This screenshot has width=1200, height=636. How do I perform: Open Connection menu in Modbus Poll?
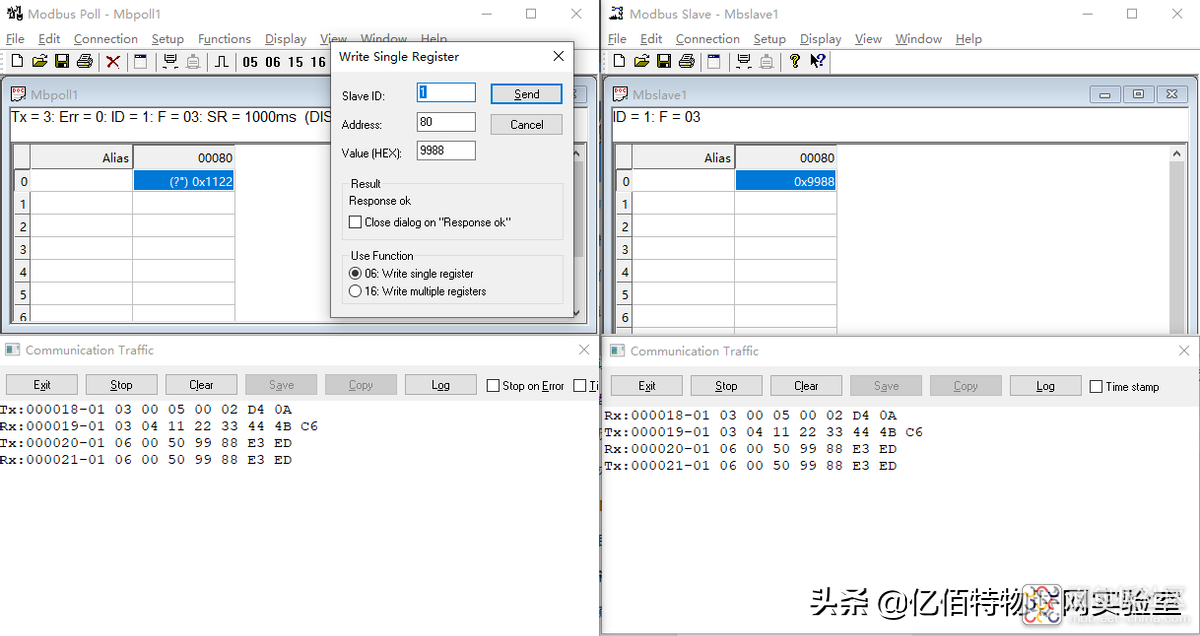(106, 39)
